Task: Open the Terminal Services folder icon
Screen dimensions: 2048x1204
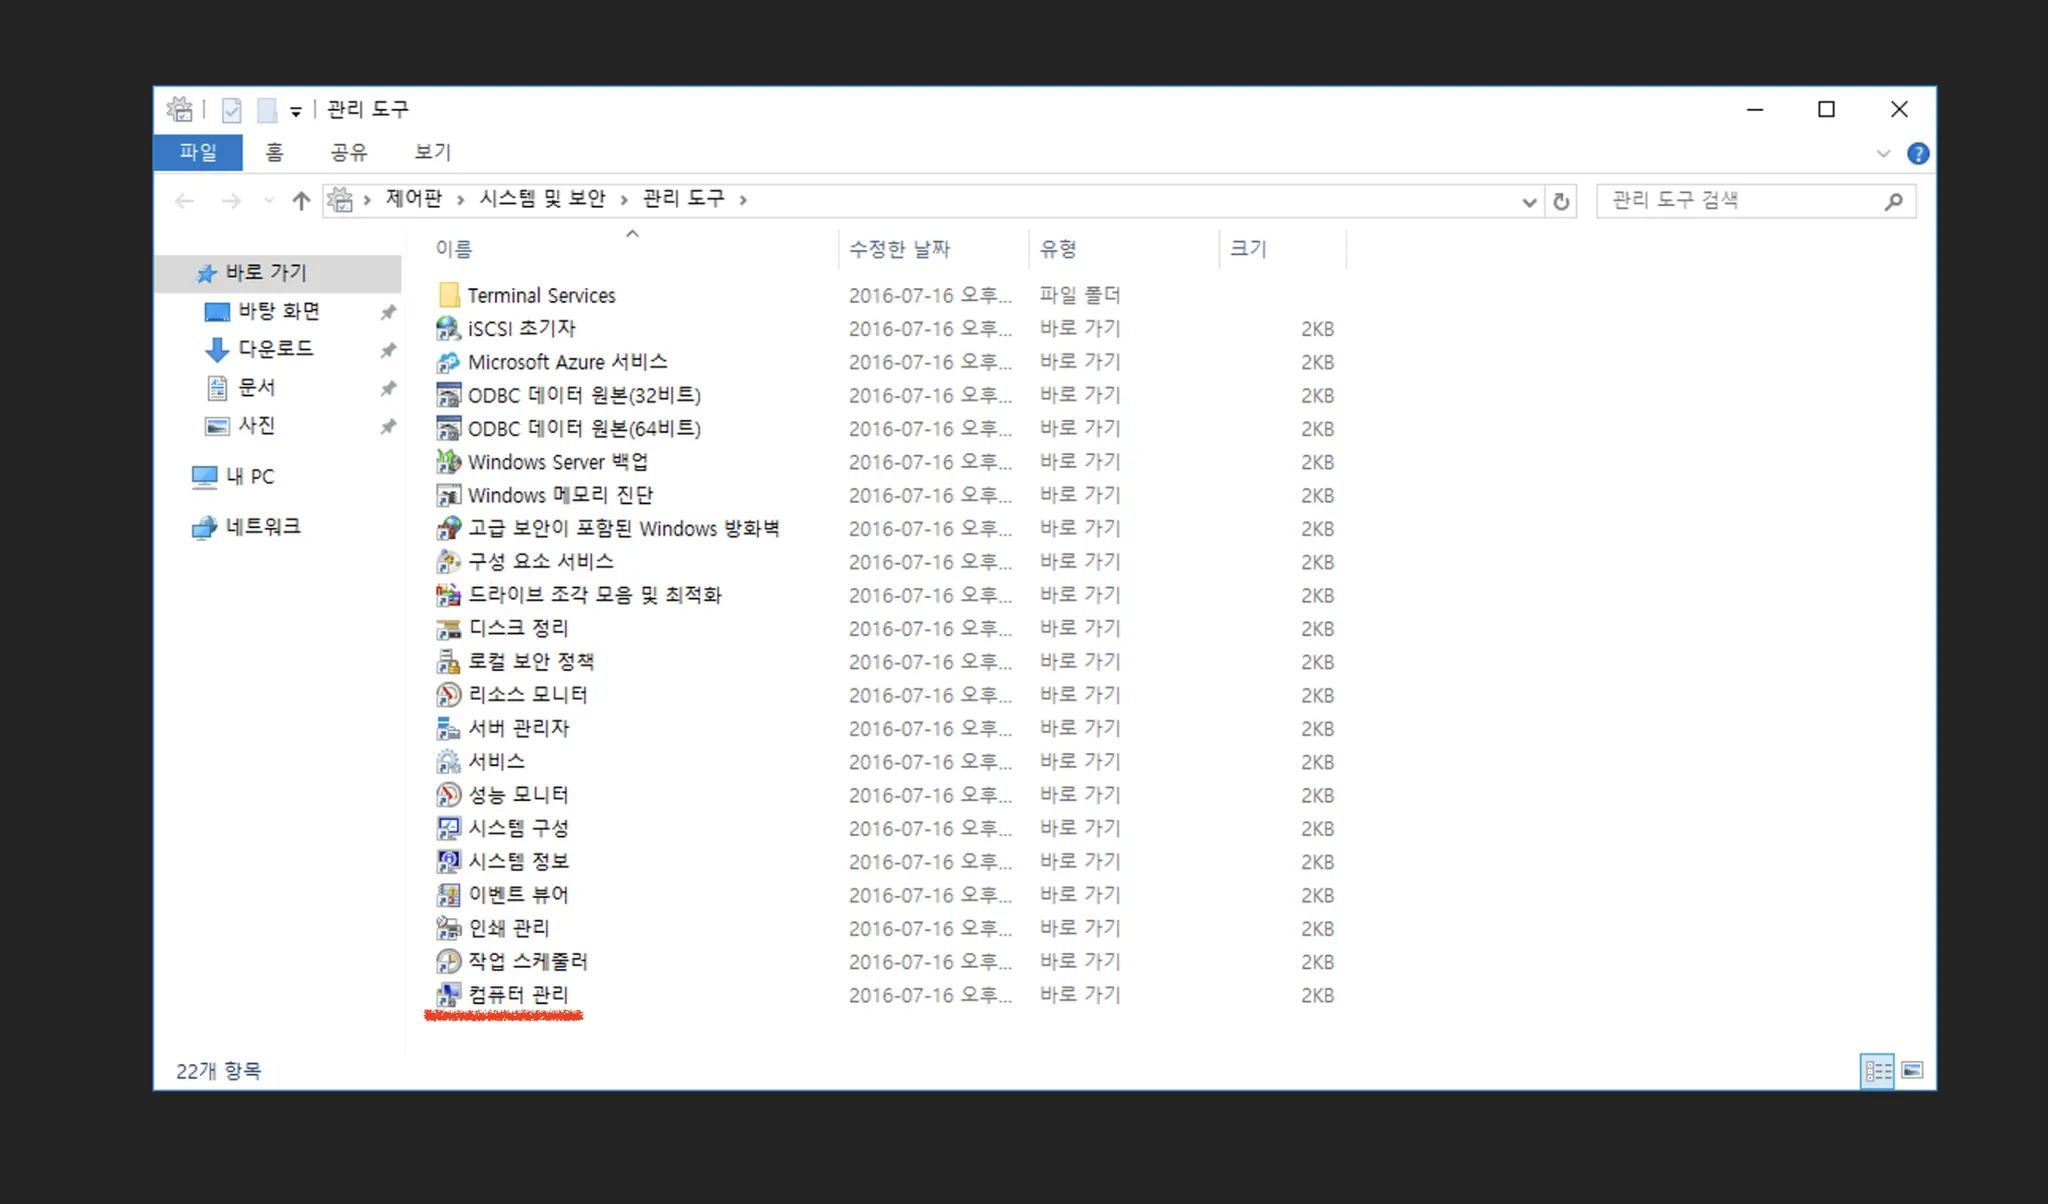Action: tap(448, 295)
